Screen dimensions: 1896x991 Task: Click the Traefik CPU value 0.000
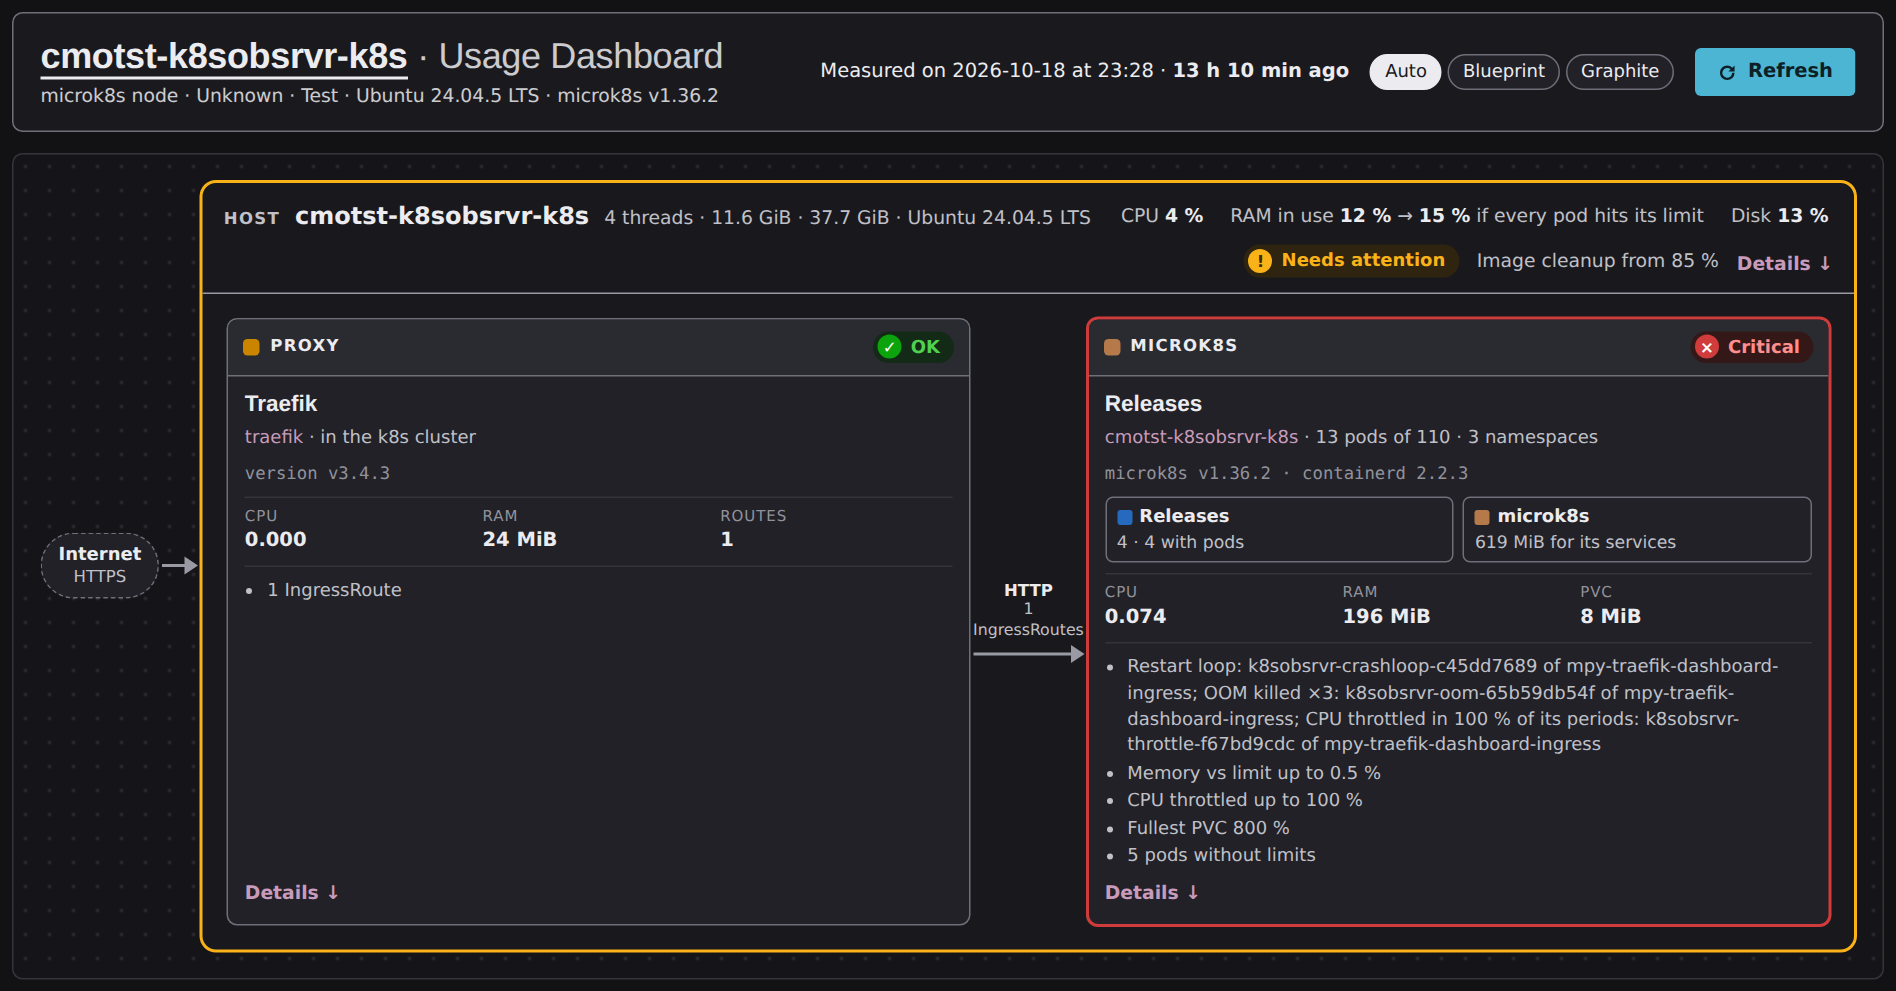click(276, 539)
